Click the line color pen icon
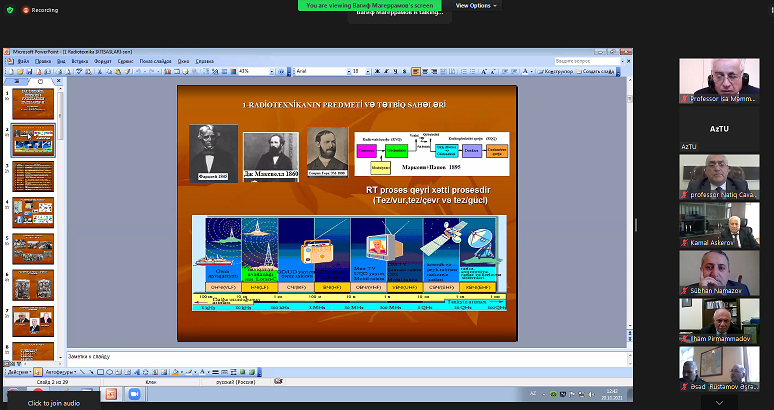Viewport: 774px width, 410px height. click(x=189, y=372)
